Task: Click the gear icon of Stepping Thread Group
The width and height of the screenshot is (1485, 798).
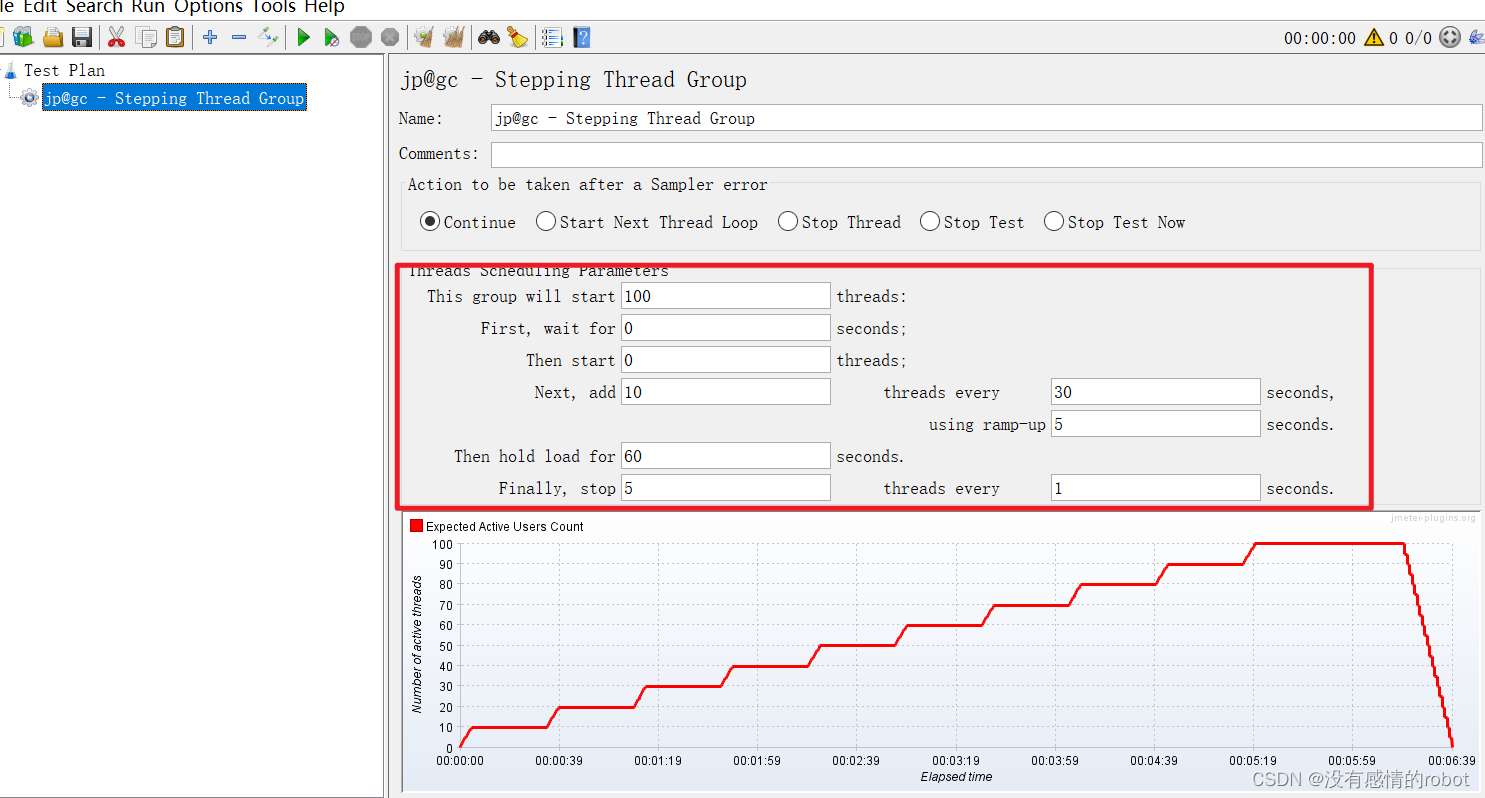Action: point(30,98)
